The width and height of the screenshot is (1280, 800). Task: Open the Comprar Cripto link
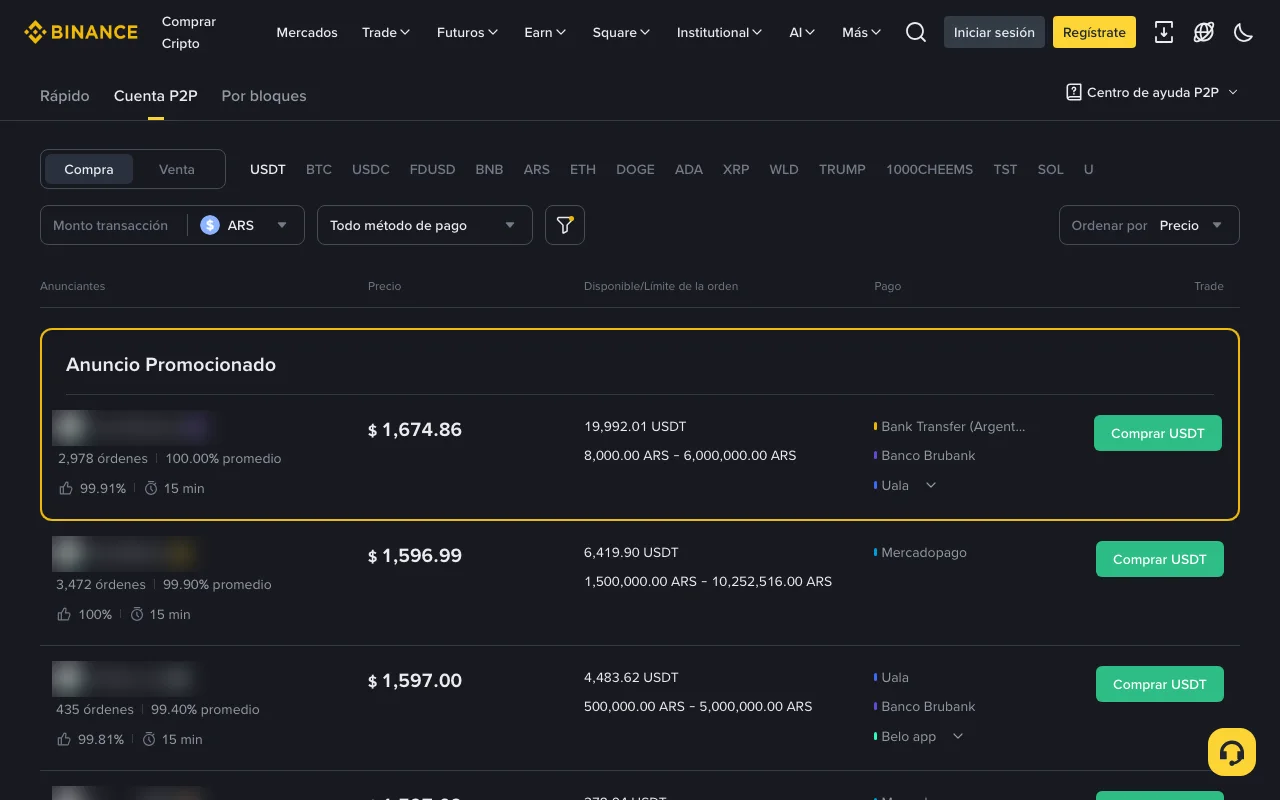[189, 32]
